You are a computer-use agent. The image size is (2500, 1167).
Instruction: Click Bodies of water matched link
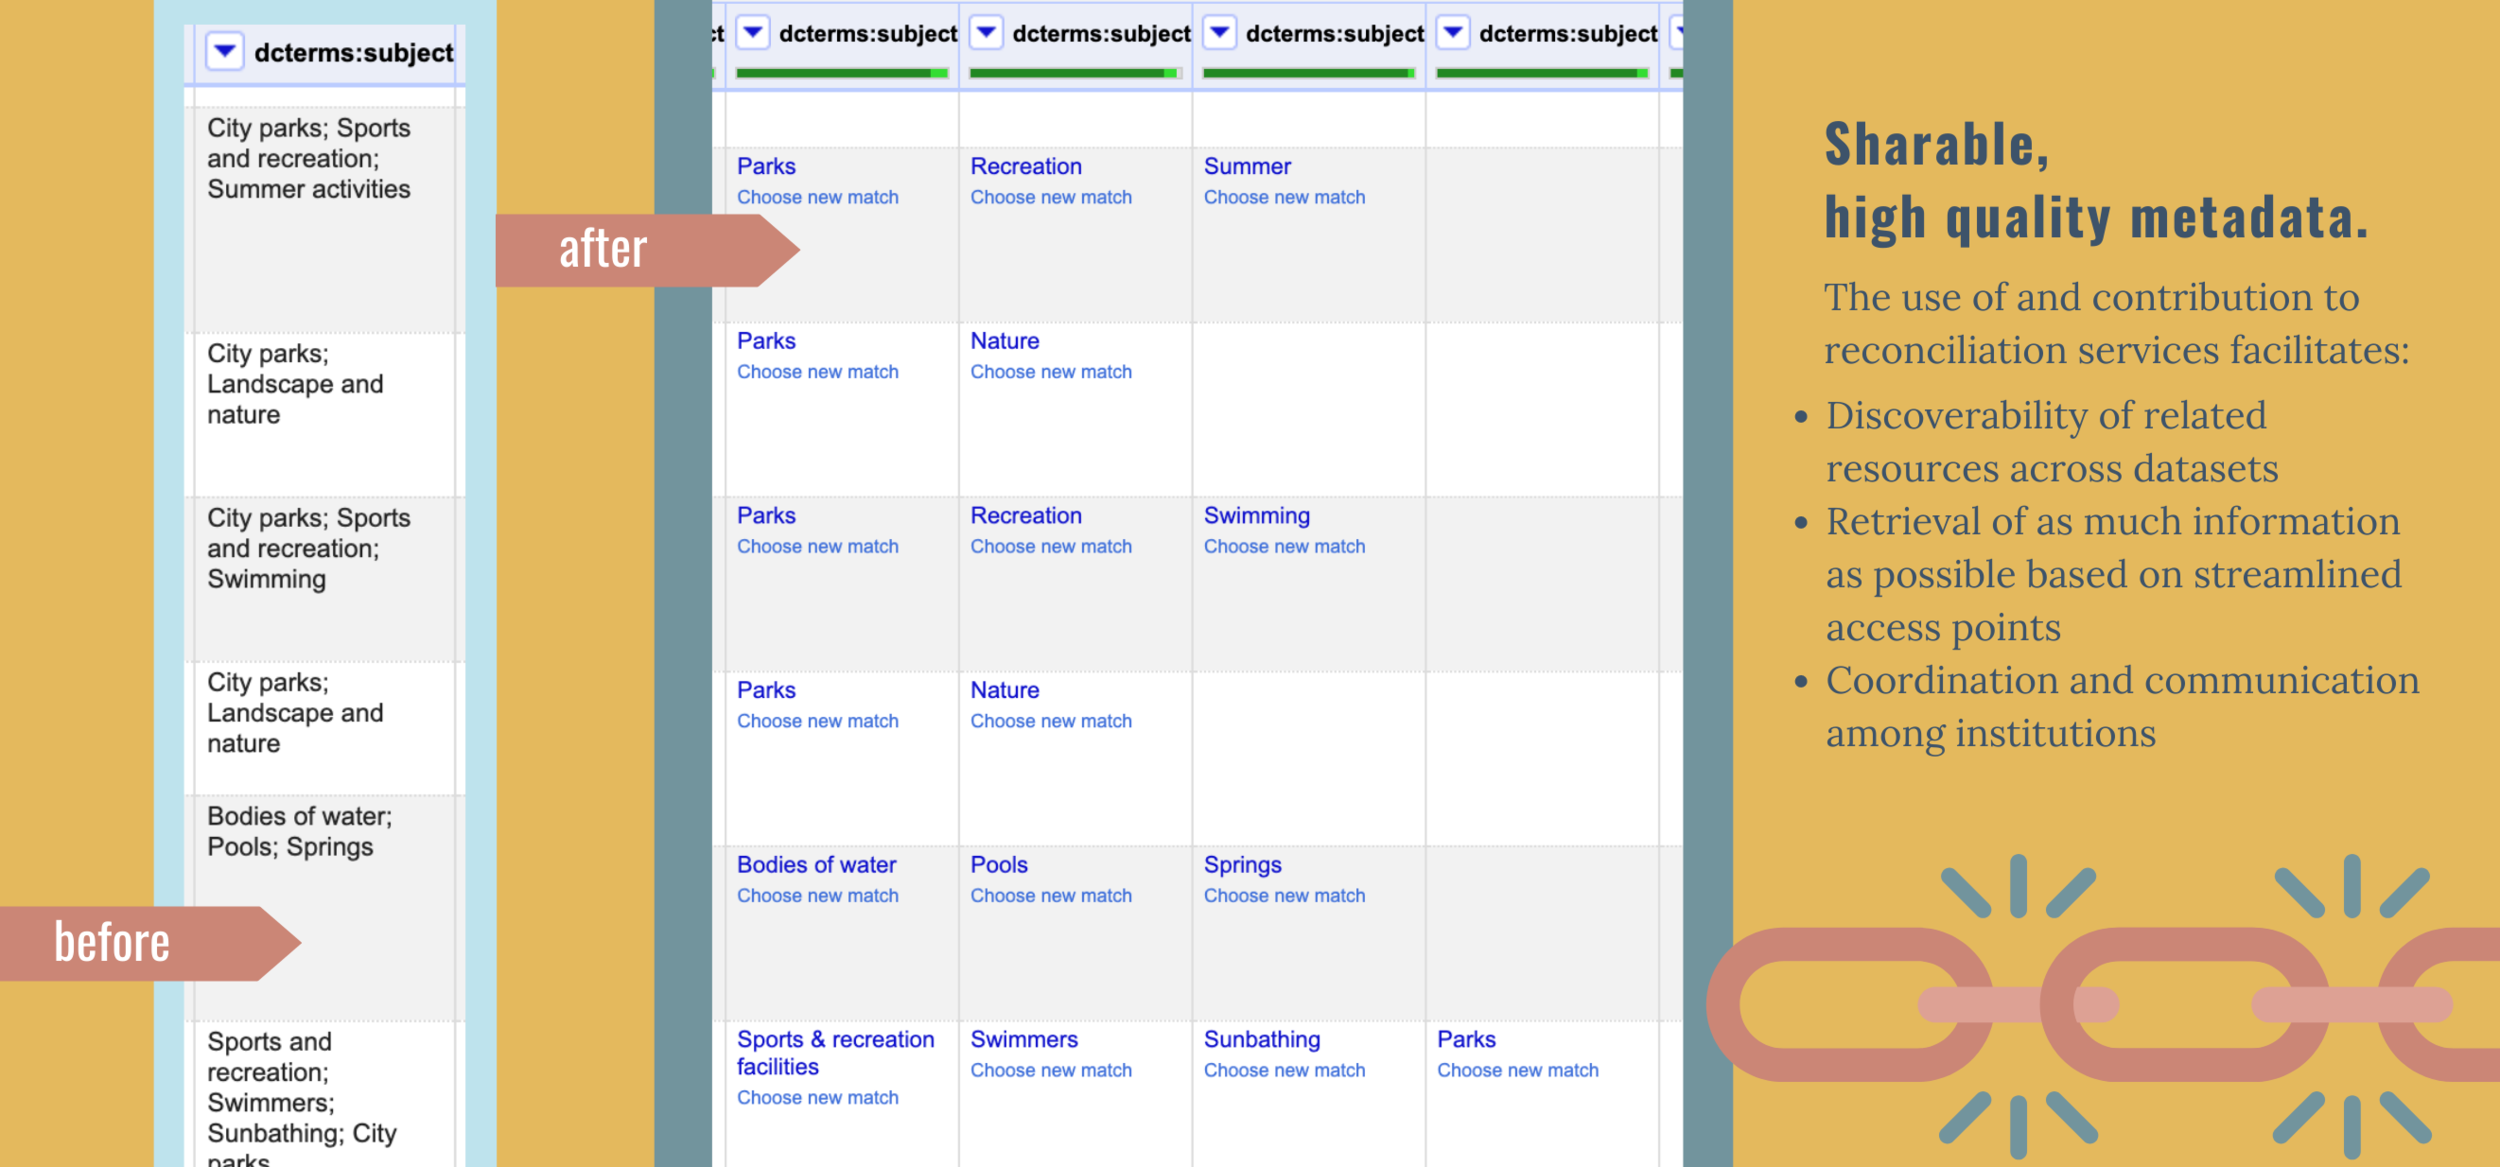click(816, 864)
